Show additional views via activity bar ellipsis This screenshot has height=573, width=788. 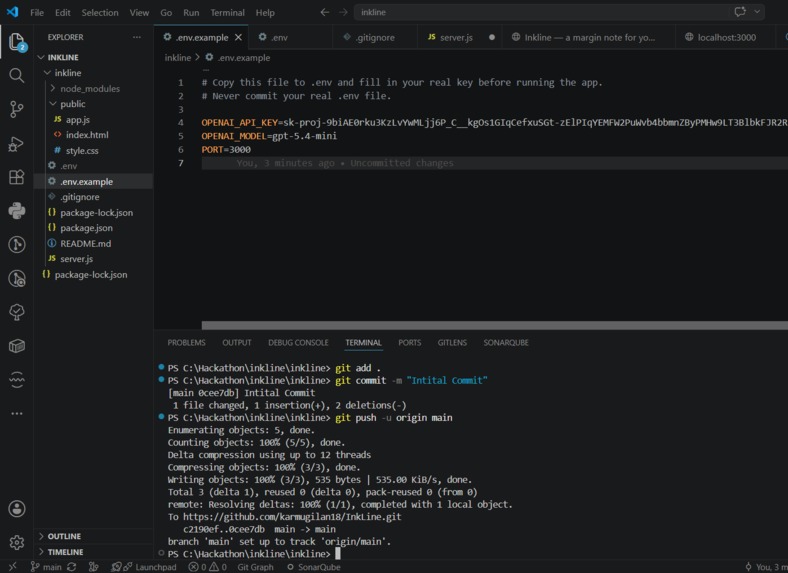pyautogui.click(x=17, y=414)
